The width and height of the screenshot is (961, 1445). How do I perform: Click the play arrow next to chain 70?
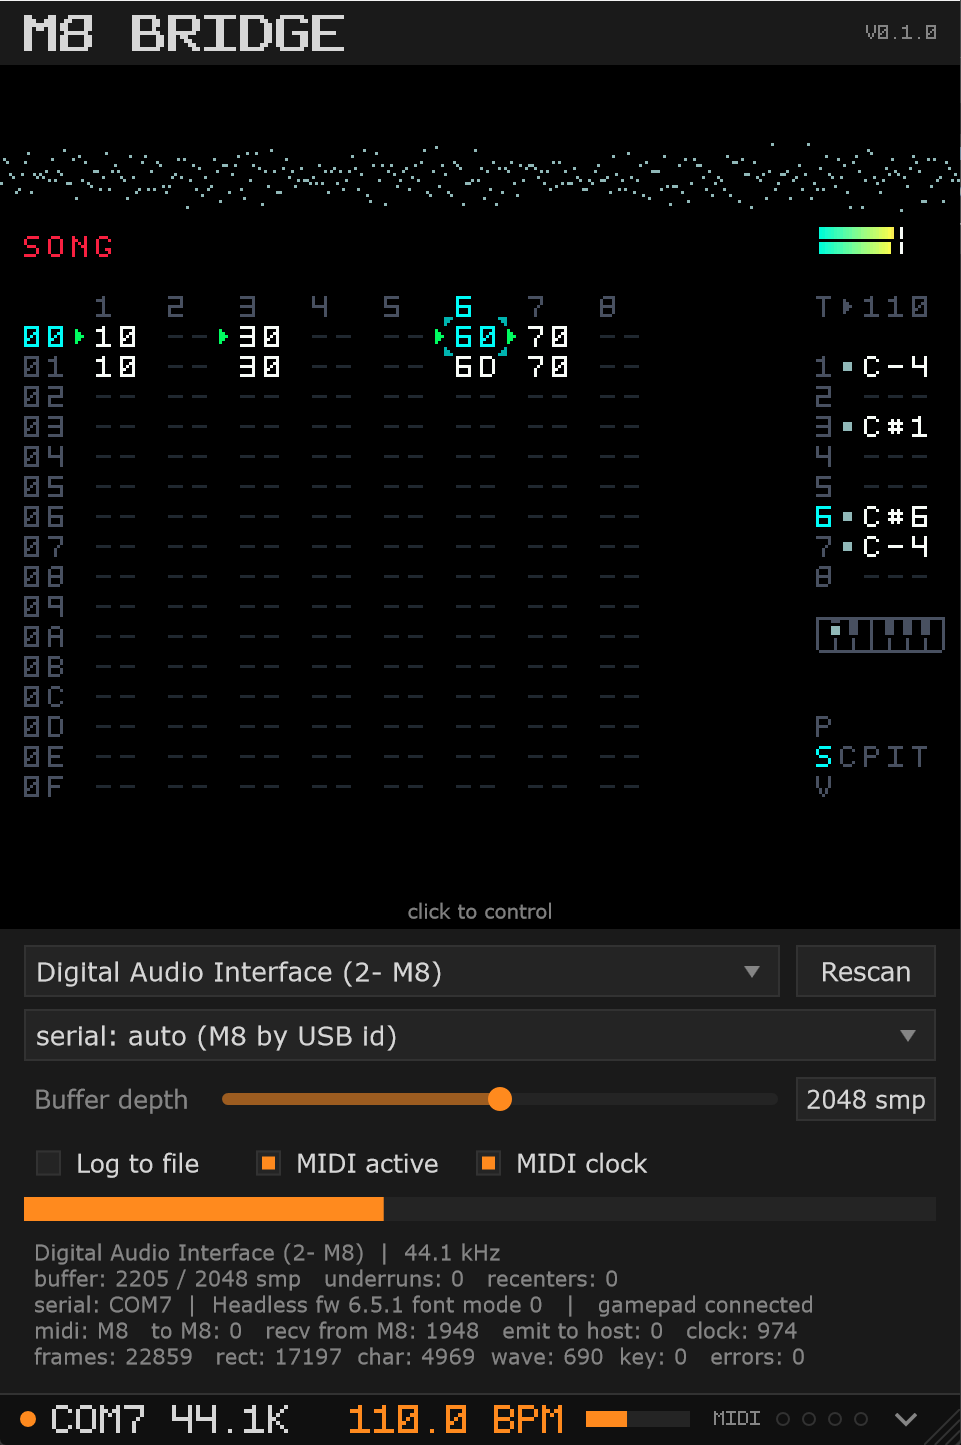[512, 337]
